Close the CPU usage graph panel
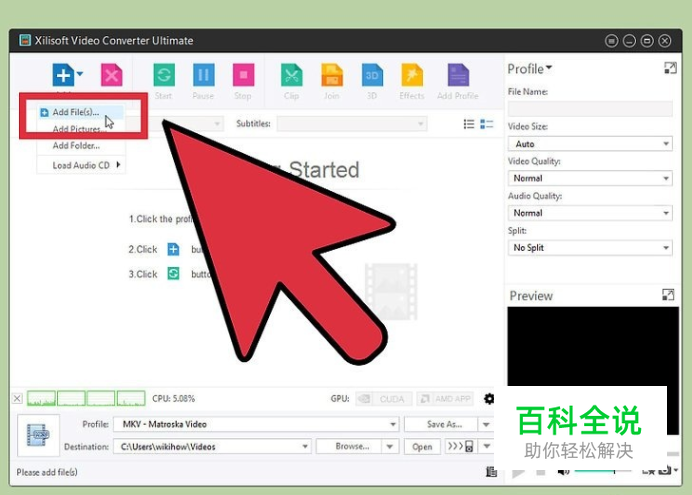692x495 pixels. pos(17,398)
